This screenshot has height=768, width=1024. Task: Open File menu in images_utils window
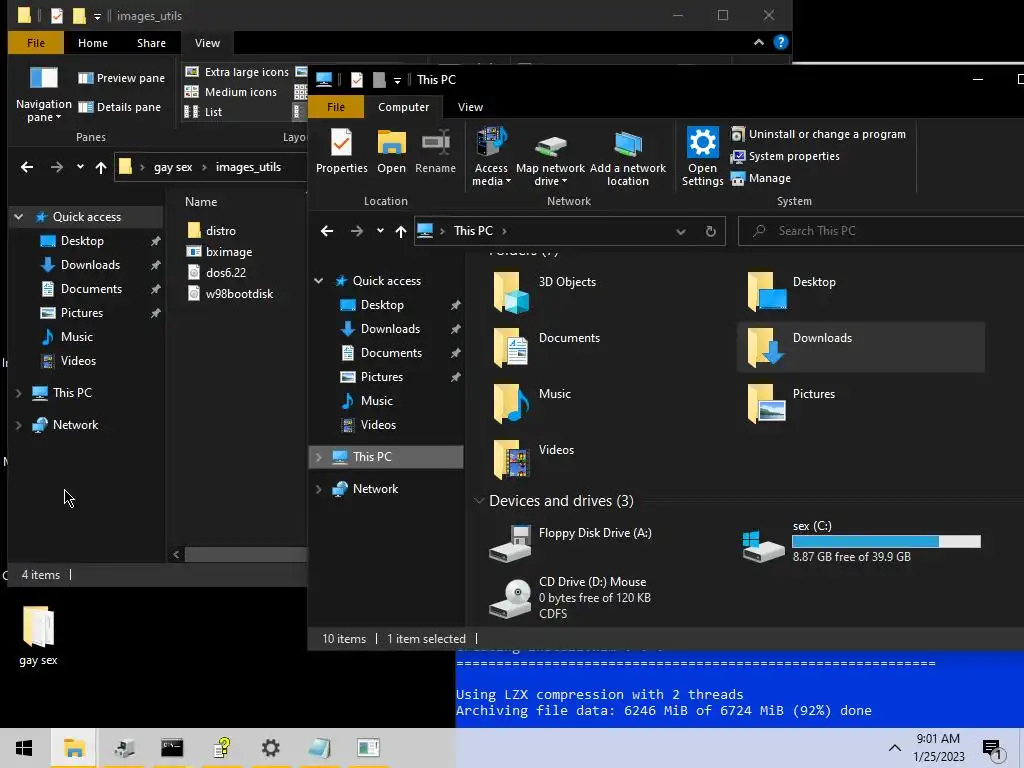point(36,43)
